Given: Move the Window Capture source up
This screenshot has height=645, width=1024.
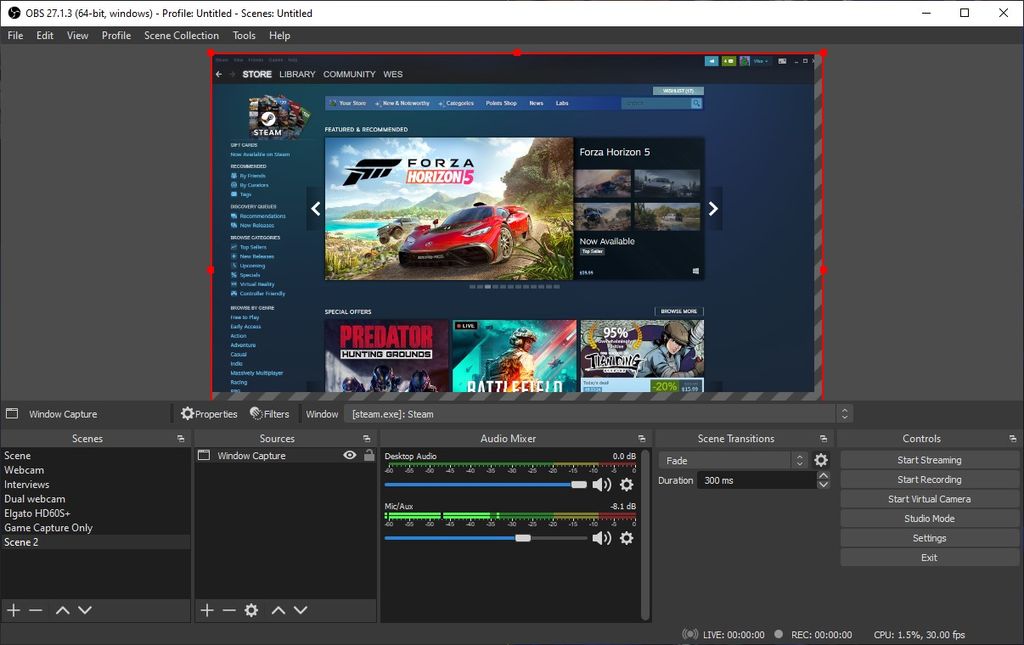Looking at the screenshot, I should coord(277,610).
